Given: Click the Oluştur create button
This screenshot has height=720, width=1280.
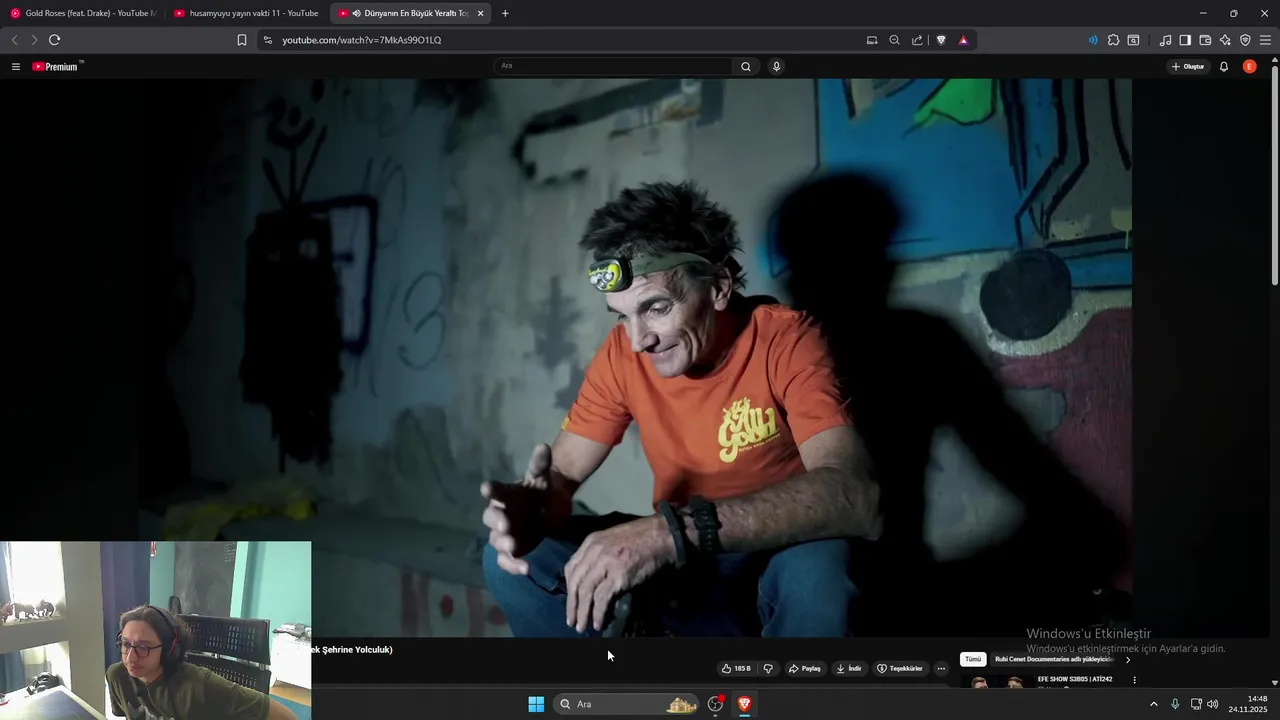Looking at the screenshot, I should [1188, 67].
